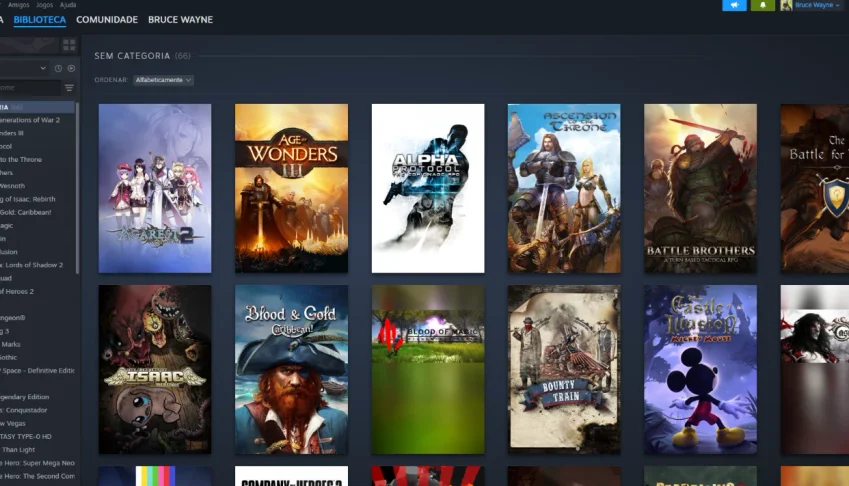Open the BRUCE WAYNE profile tab
The width and height of the screenshot is (849, 486).
[x=180, y=20]
